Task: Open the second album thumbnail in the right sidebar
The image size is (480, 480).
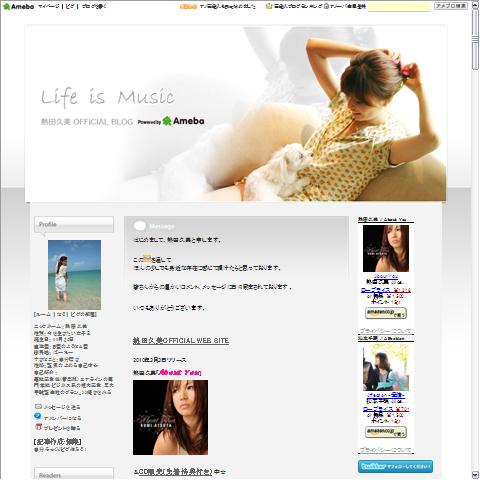Action: pos(386,367)
